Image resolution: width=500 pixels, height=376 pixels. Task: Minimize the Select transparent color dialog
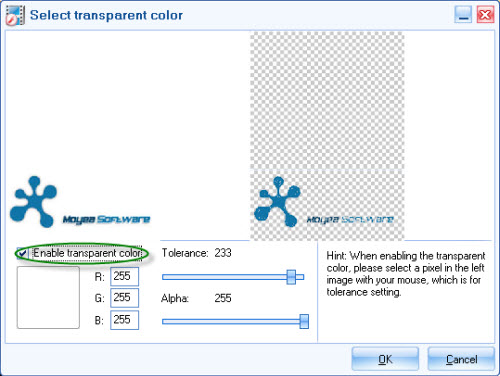coord(463,15)
